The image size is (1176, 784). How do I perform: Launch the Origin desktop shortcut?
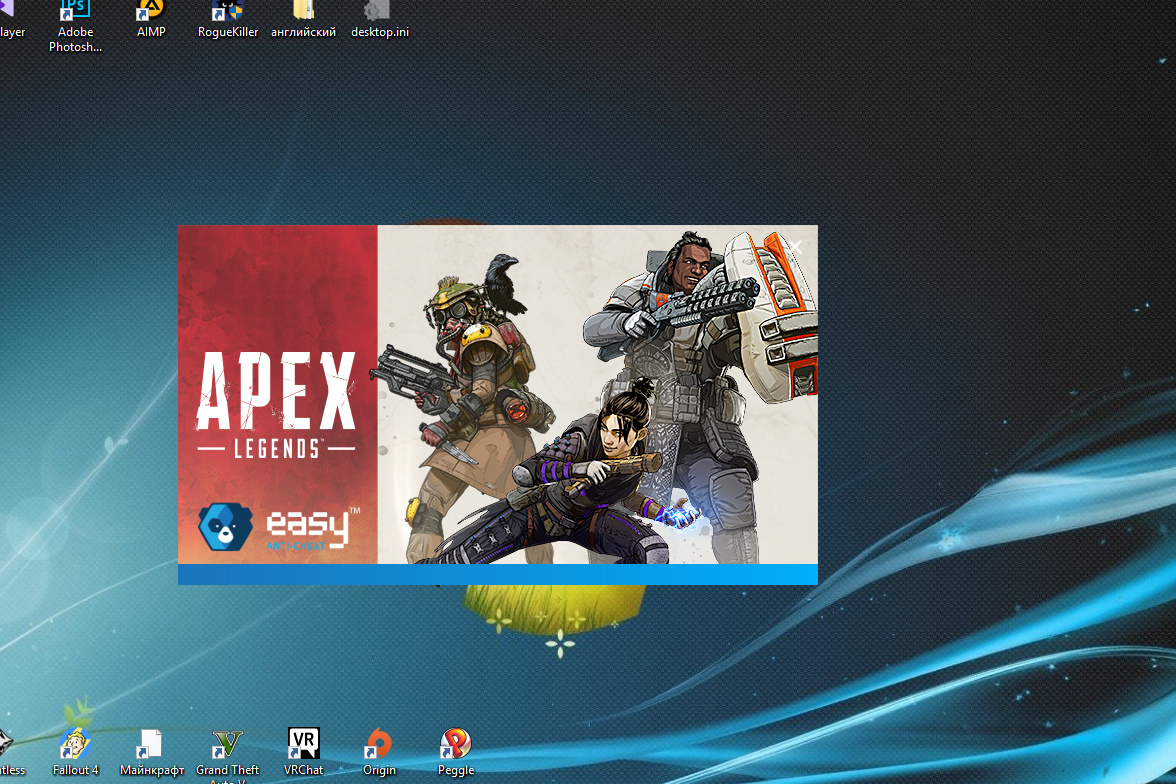click(380, 752)
